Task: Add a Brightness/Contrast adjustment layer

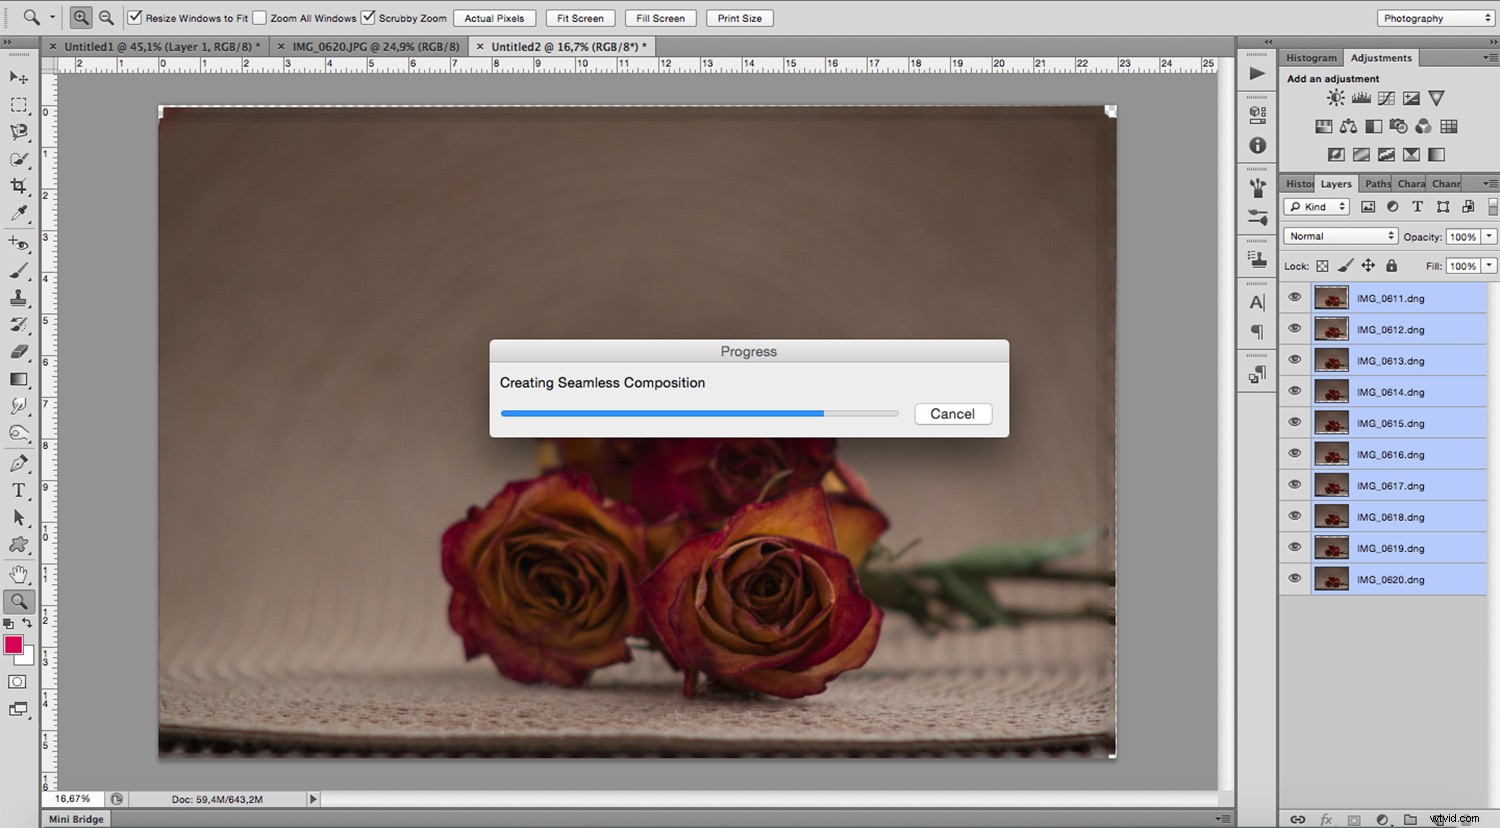Action: [x=1336, y=97]
